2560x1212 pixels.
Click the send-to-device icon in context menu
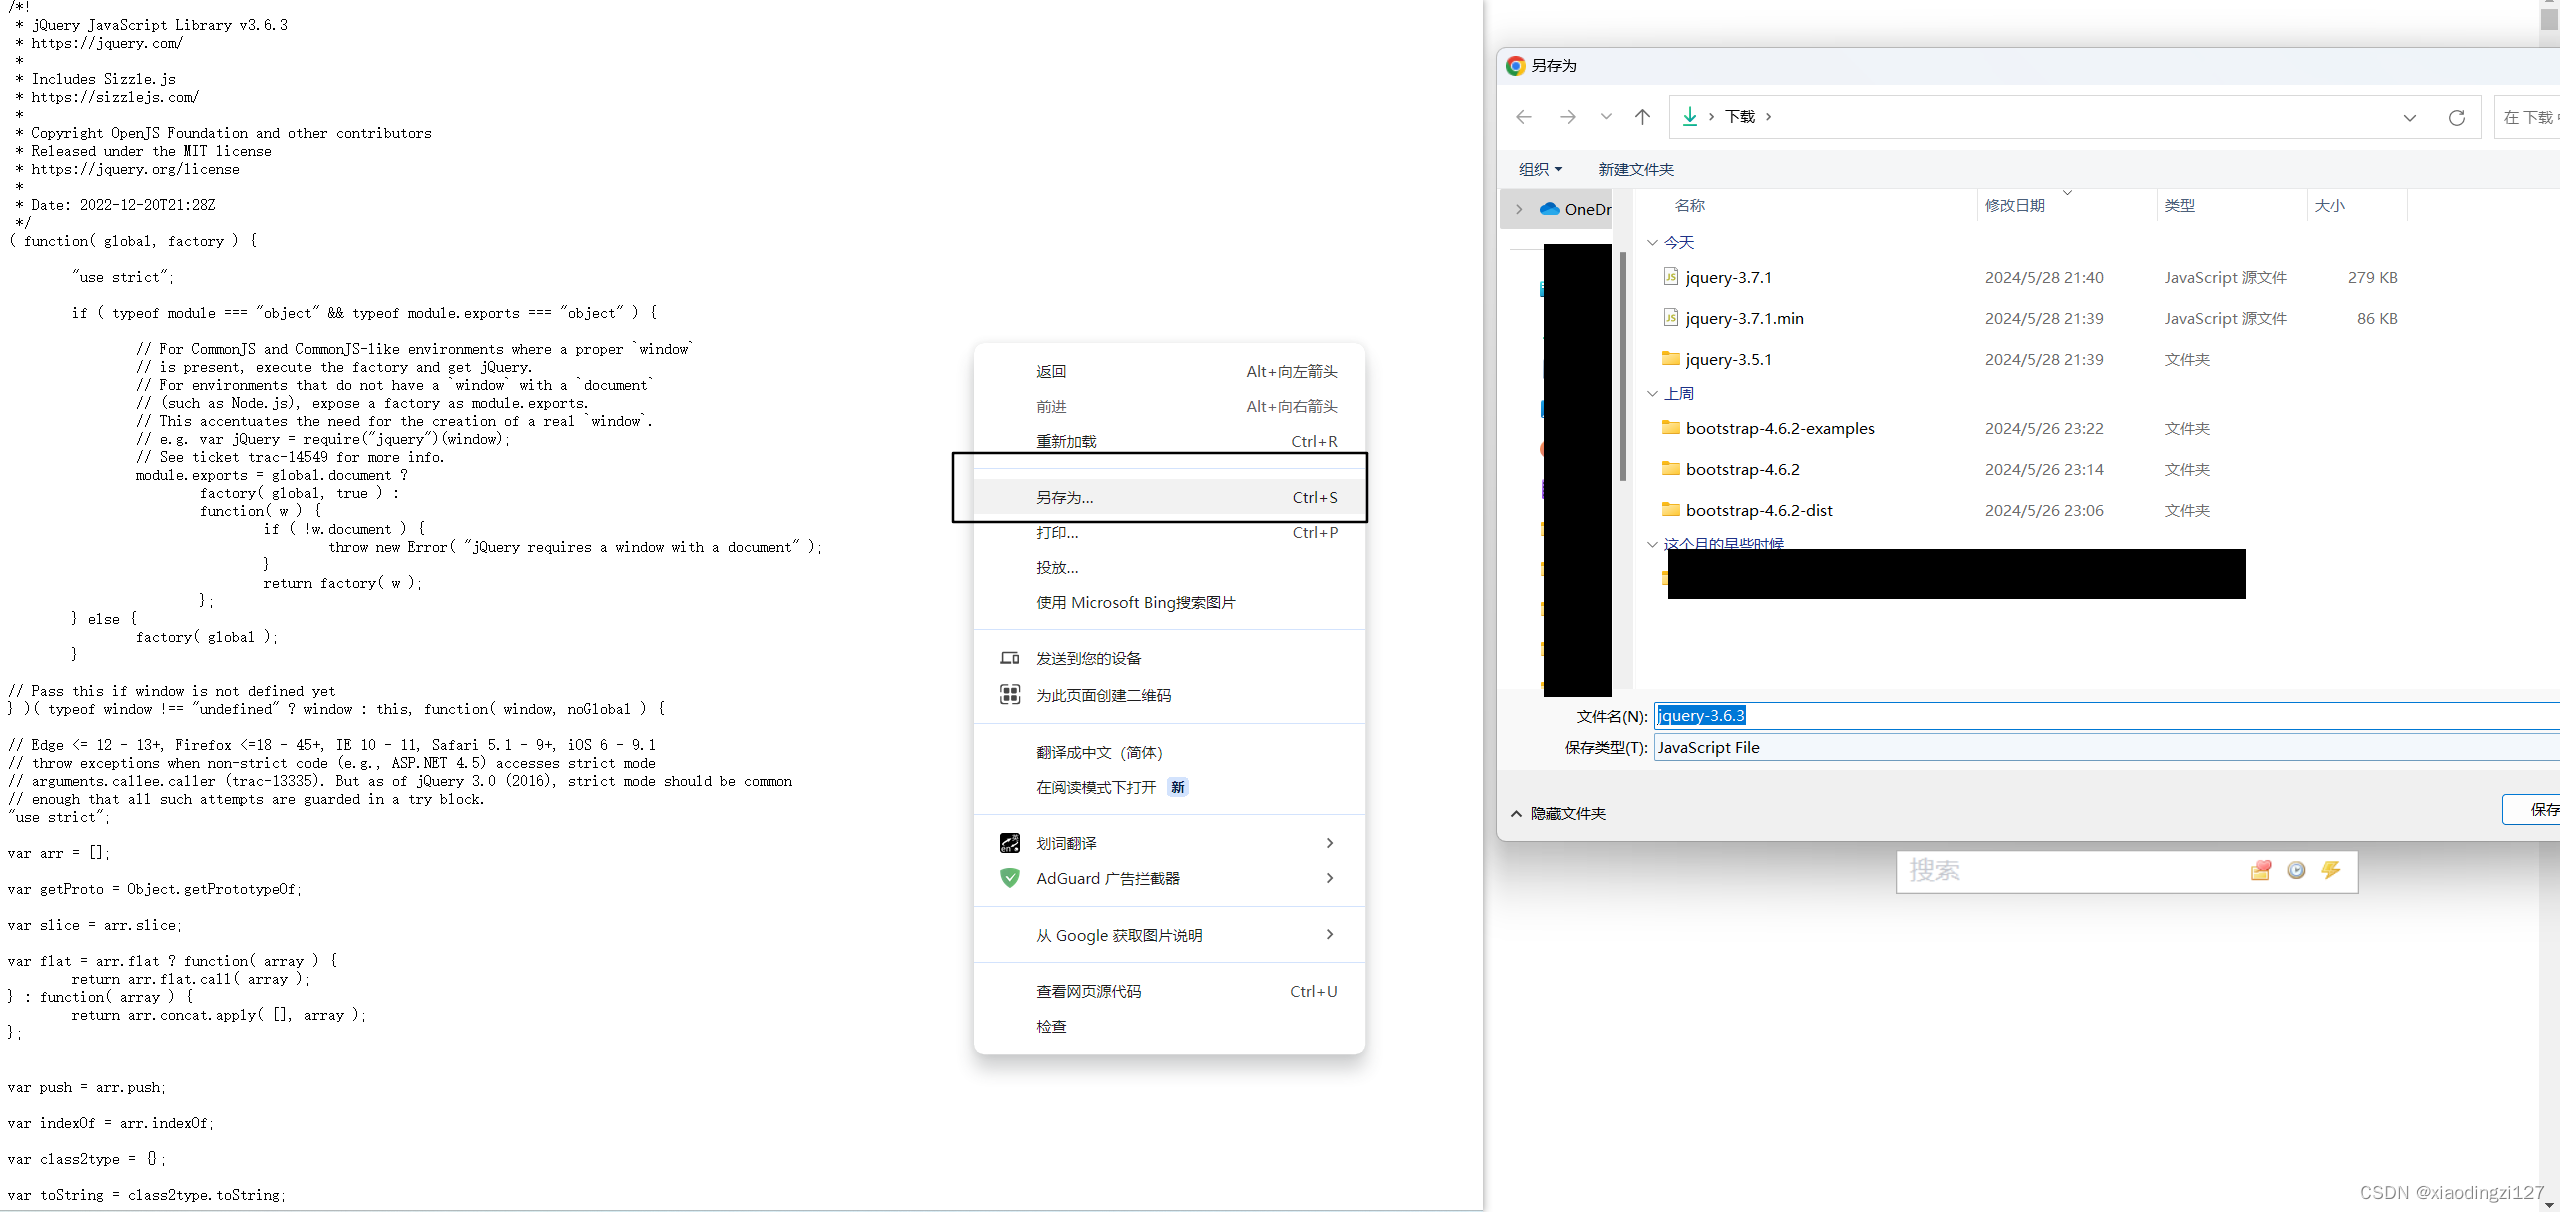tap(1010, 658)
